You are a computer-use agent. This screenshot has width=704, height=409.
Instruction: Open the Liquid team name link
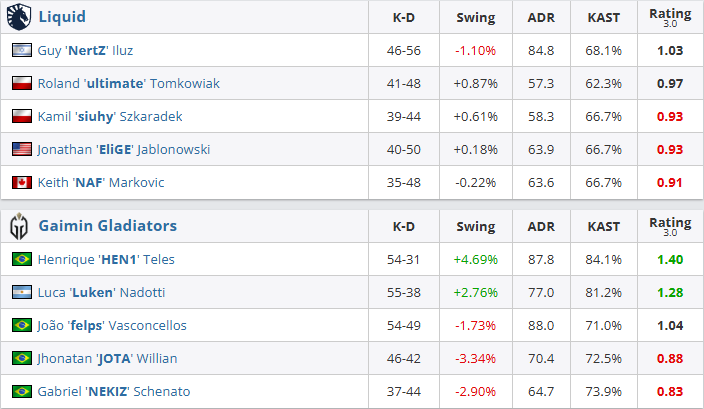pos(61,16)
